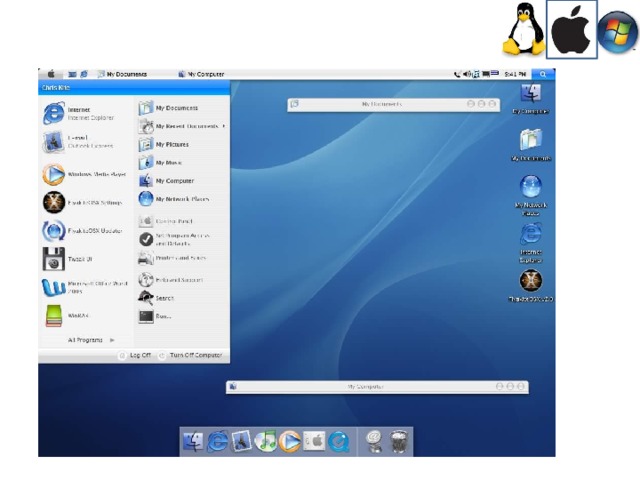The height and width of the screenshot is (480, 640).
Task: Click My Documents taskbar button in menu bar
Action: [122, 74]
